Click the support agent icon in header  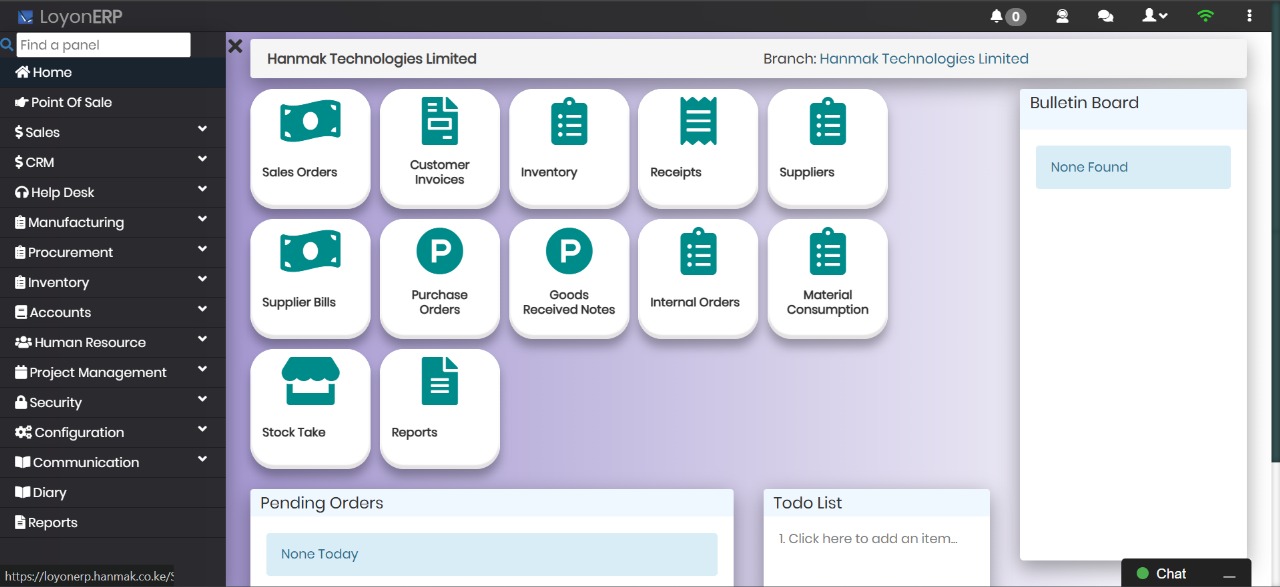1062,16
